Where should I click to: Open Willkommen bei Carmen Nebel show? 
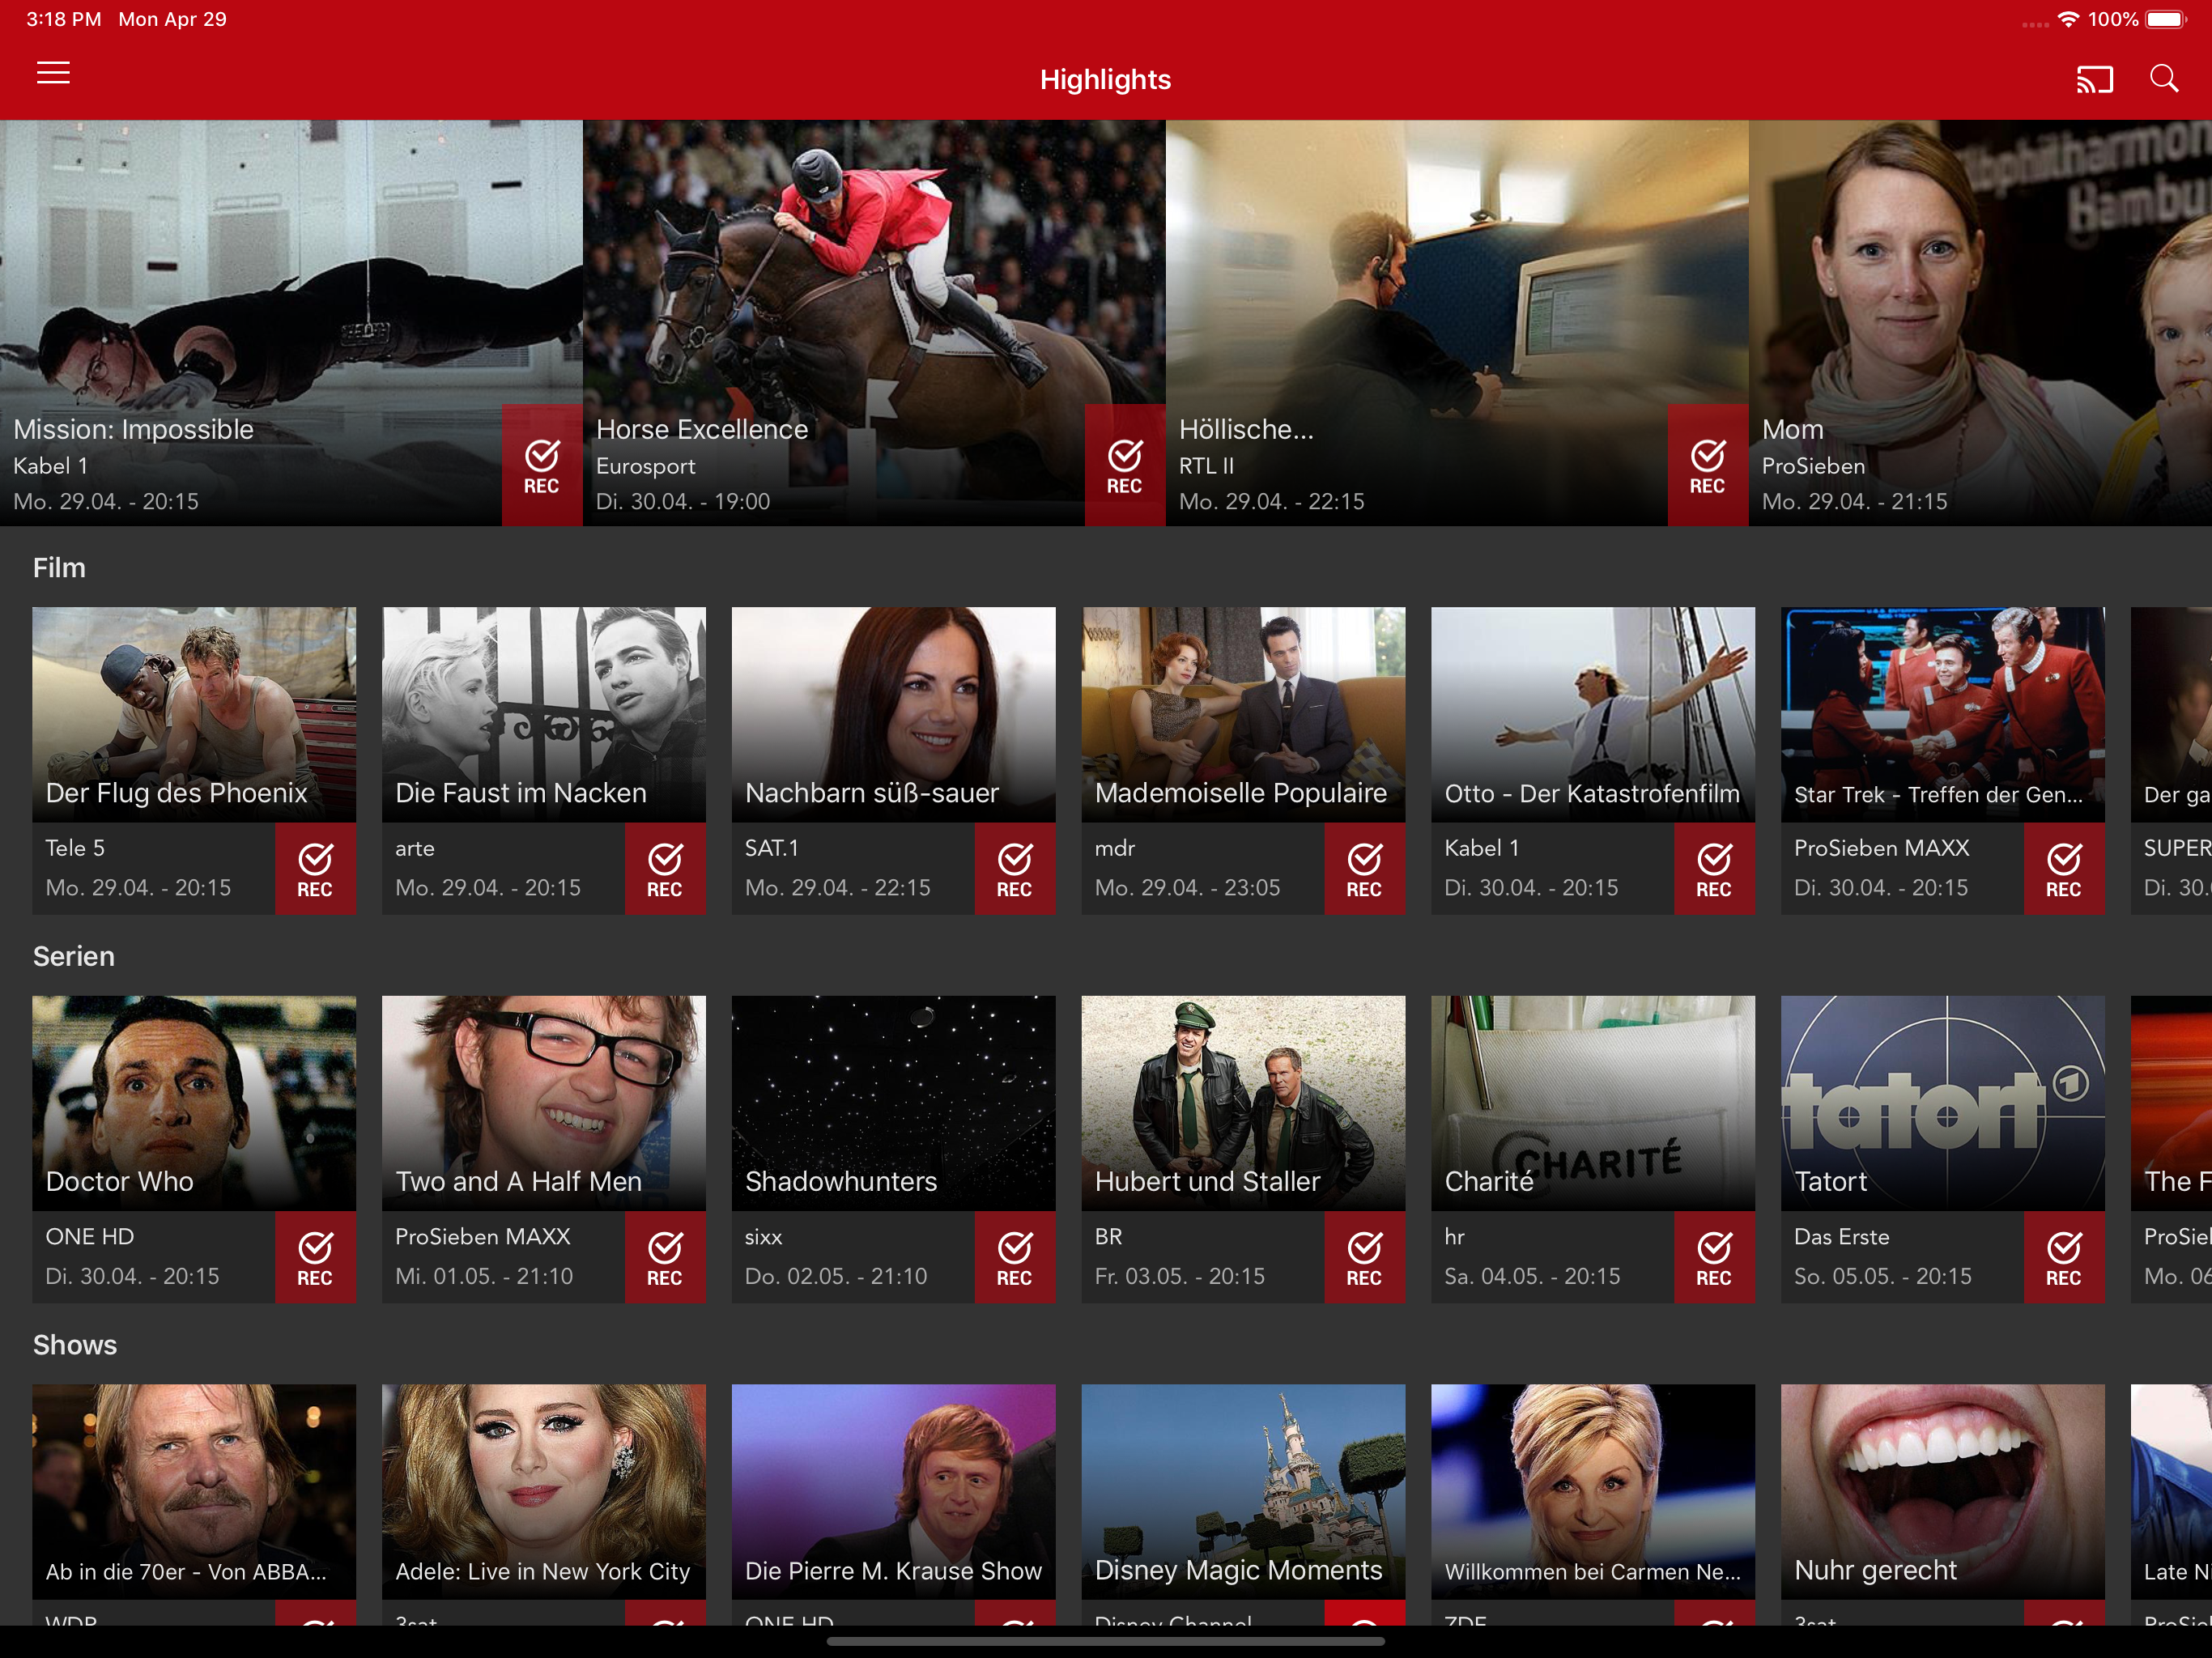click(1593, 1492)
